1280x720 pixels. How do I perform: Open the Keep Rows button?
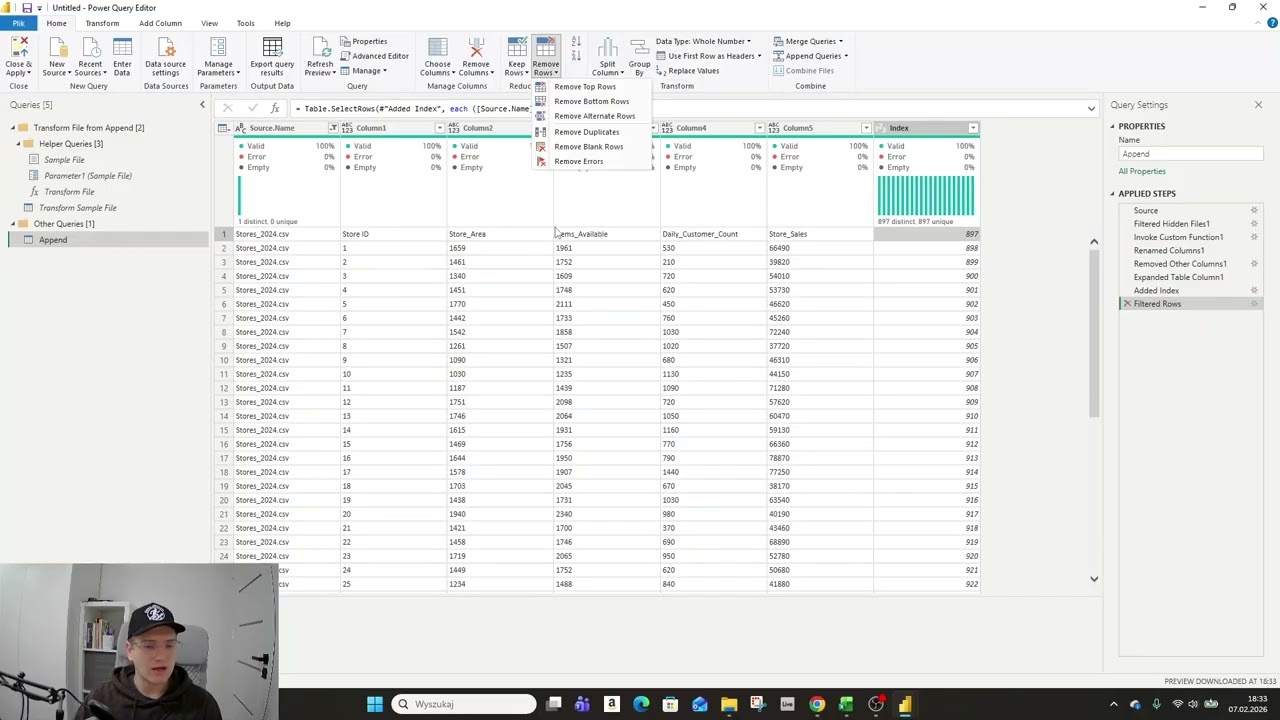(x=516, y=58)
